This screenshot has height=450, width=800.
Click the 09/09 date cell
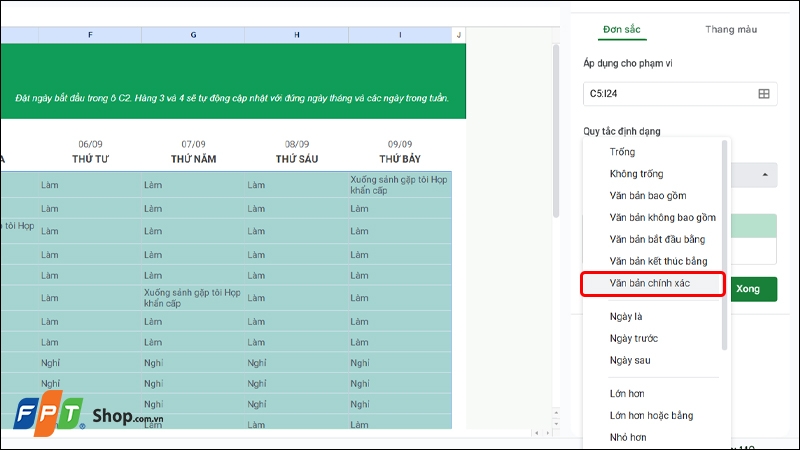400,144
